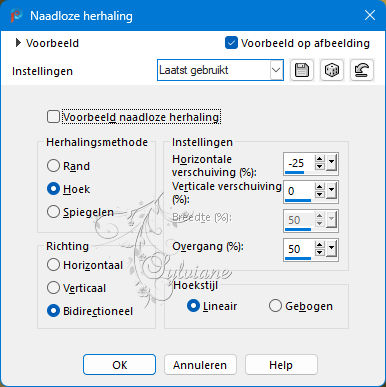Select the Horizontaal direction option

coord(53,265)
